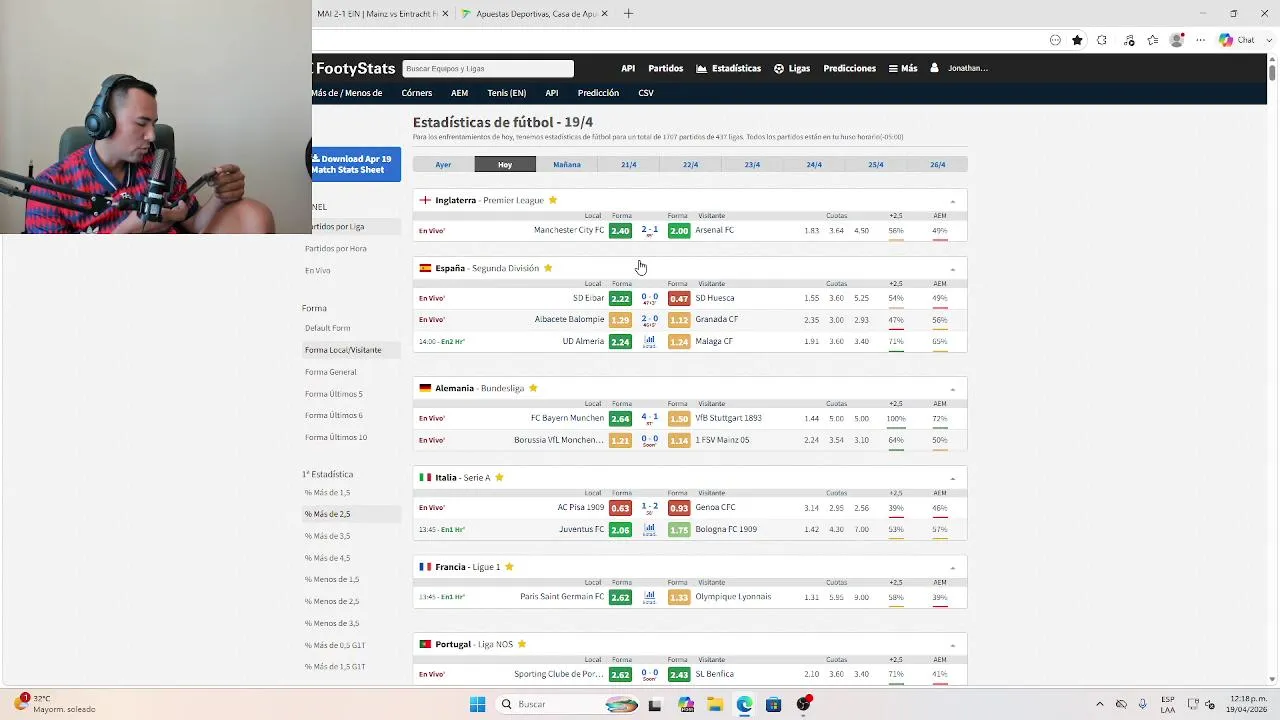
Task: Select Forma General in the sidebar
Action: click(331, 372)
